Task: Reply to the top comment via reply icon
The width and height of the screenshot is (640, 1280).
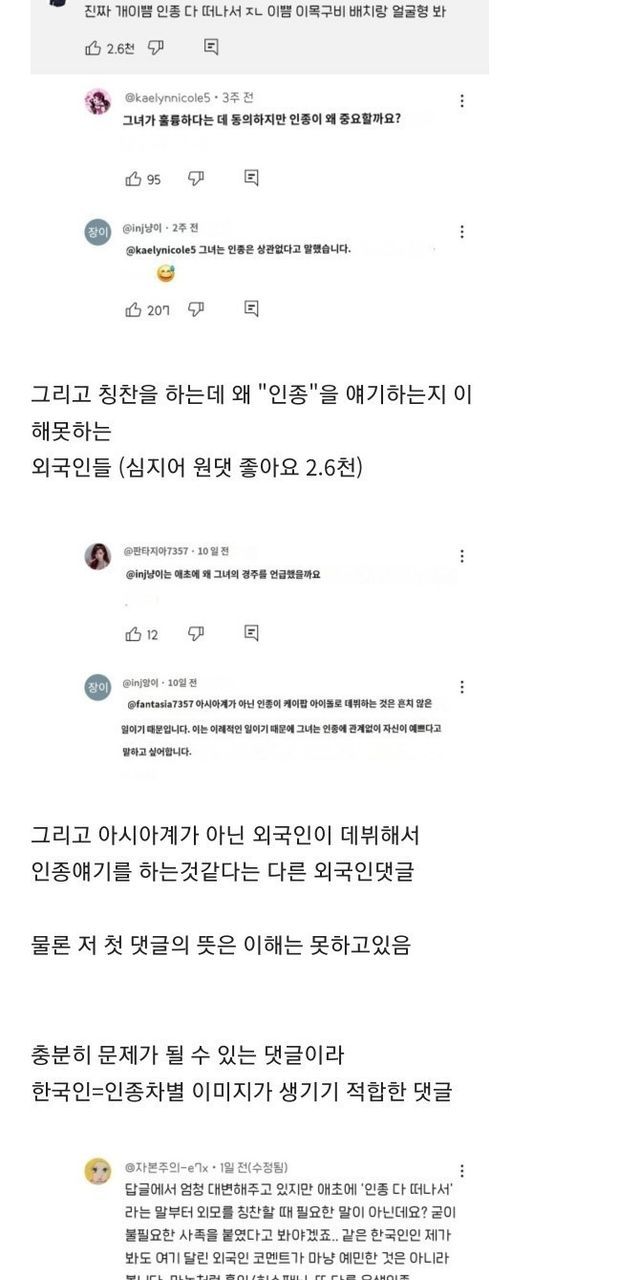Action: 211,47
